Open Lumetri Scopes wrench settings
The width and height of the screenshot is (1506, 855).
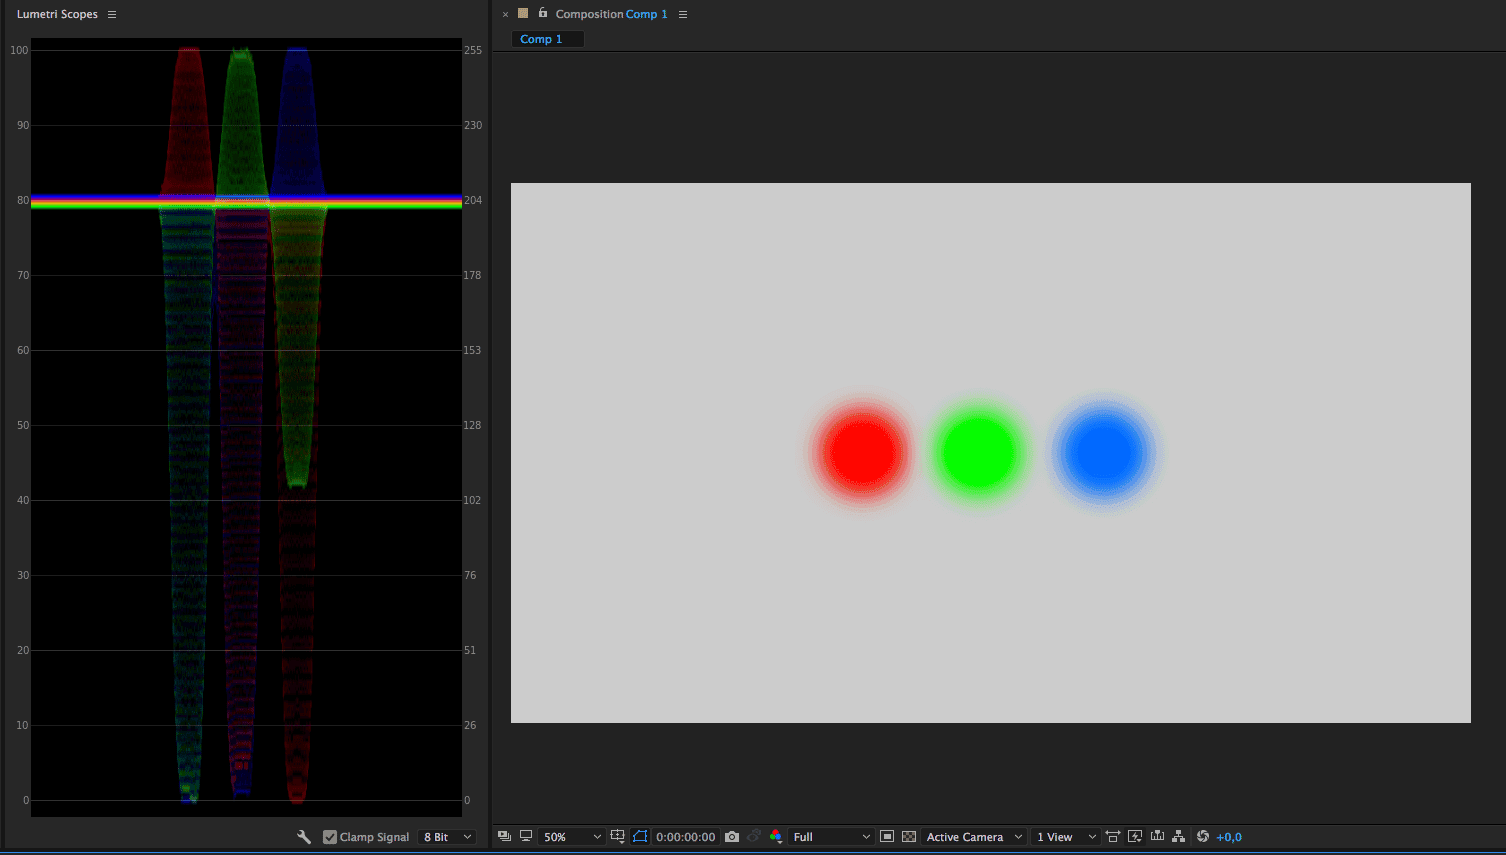coord(304,837)
